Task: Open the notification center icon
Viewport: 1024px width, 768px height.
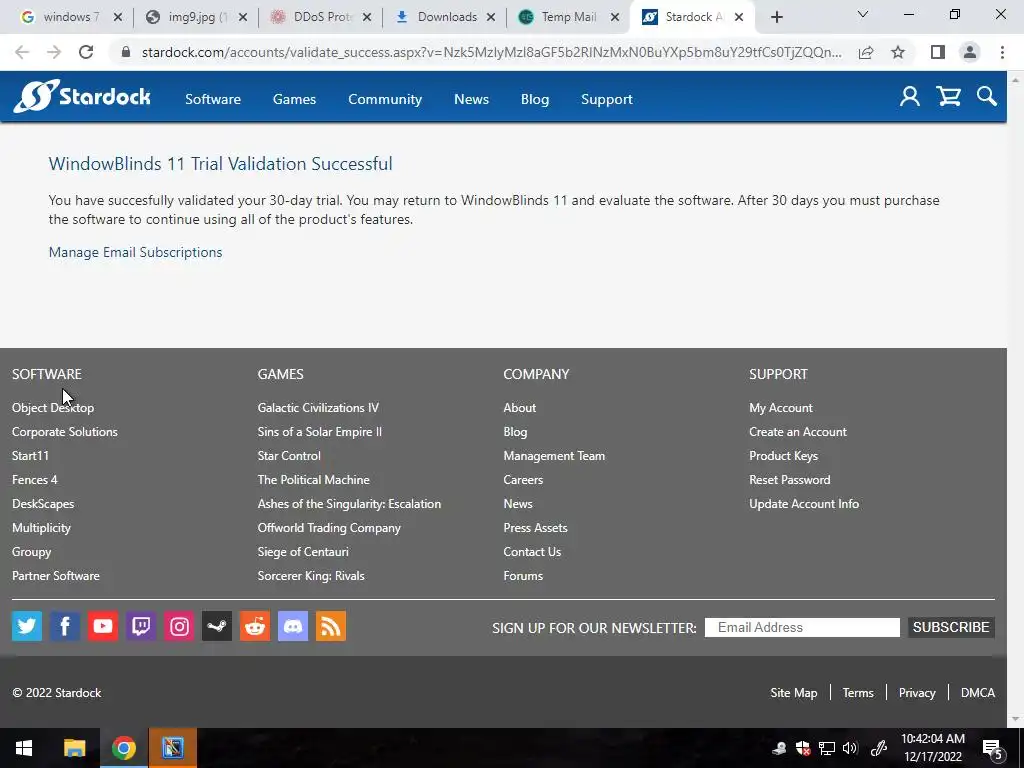Action: [x=993, y=749]
